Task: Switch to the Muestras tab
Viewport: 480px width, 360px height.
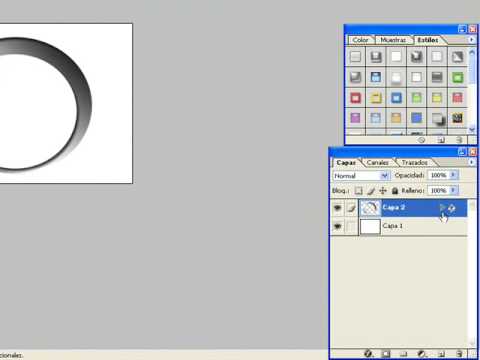Action: 393,40
